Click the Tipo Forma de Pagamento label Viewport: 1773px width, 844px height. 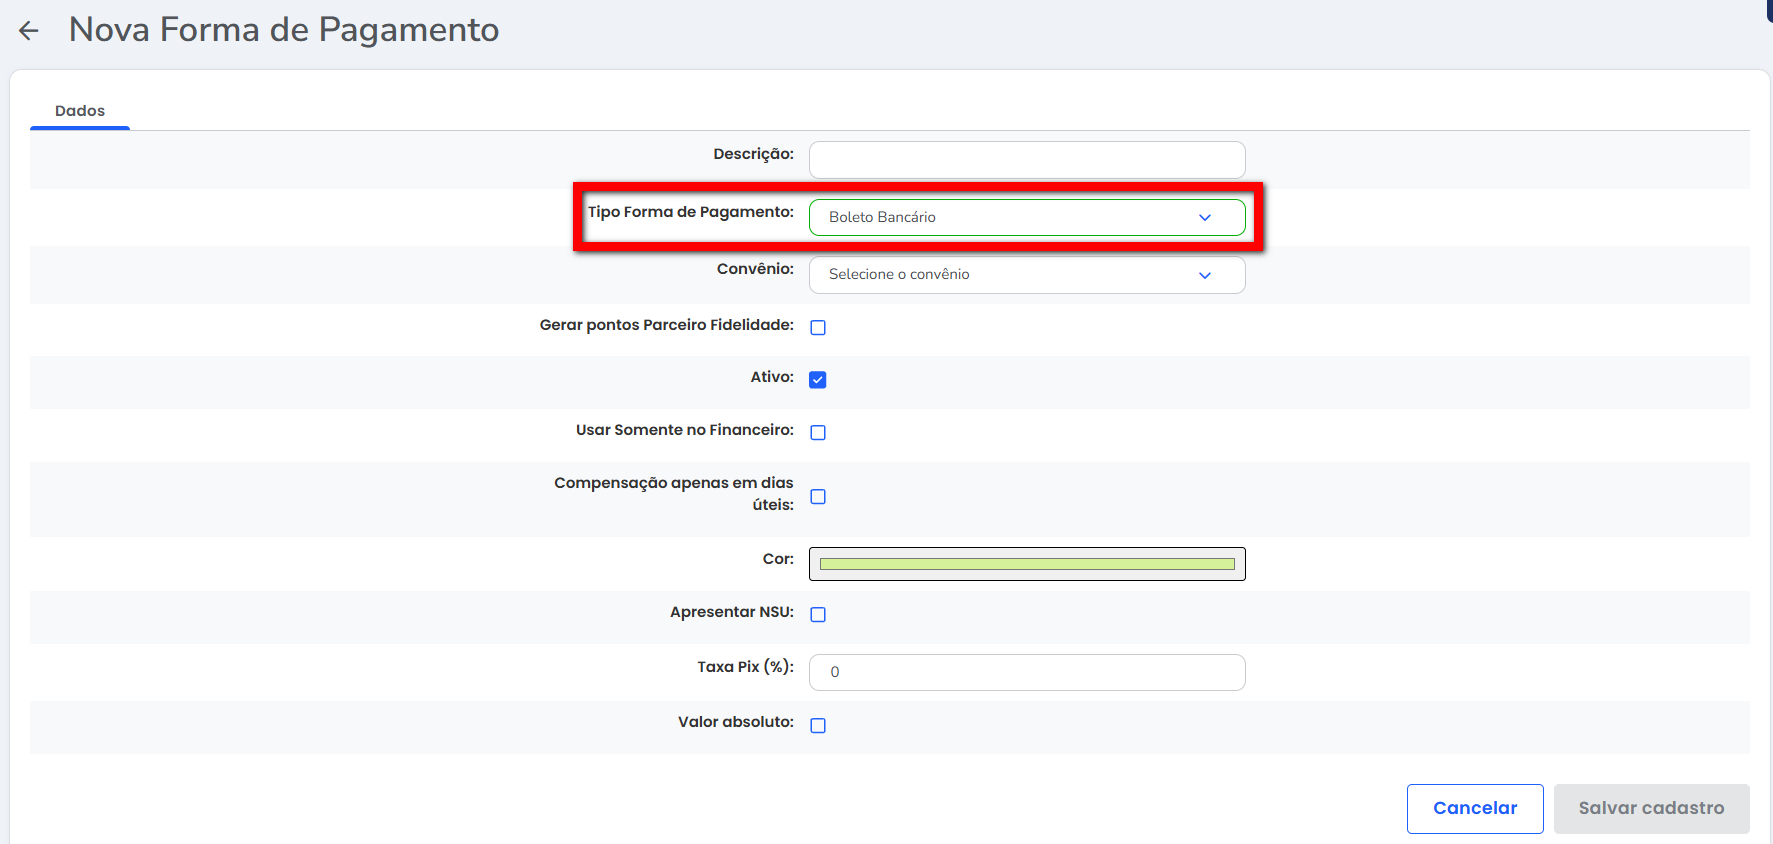click(690, 212)
